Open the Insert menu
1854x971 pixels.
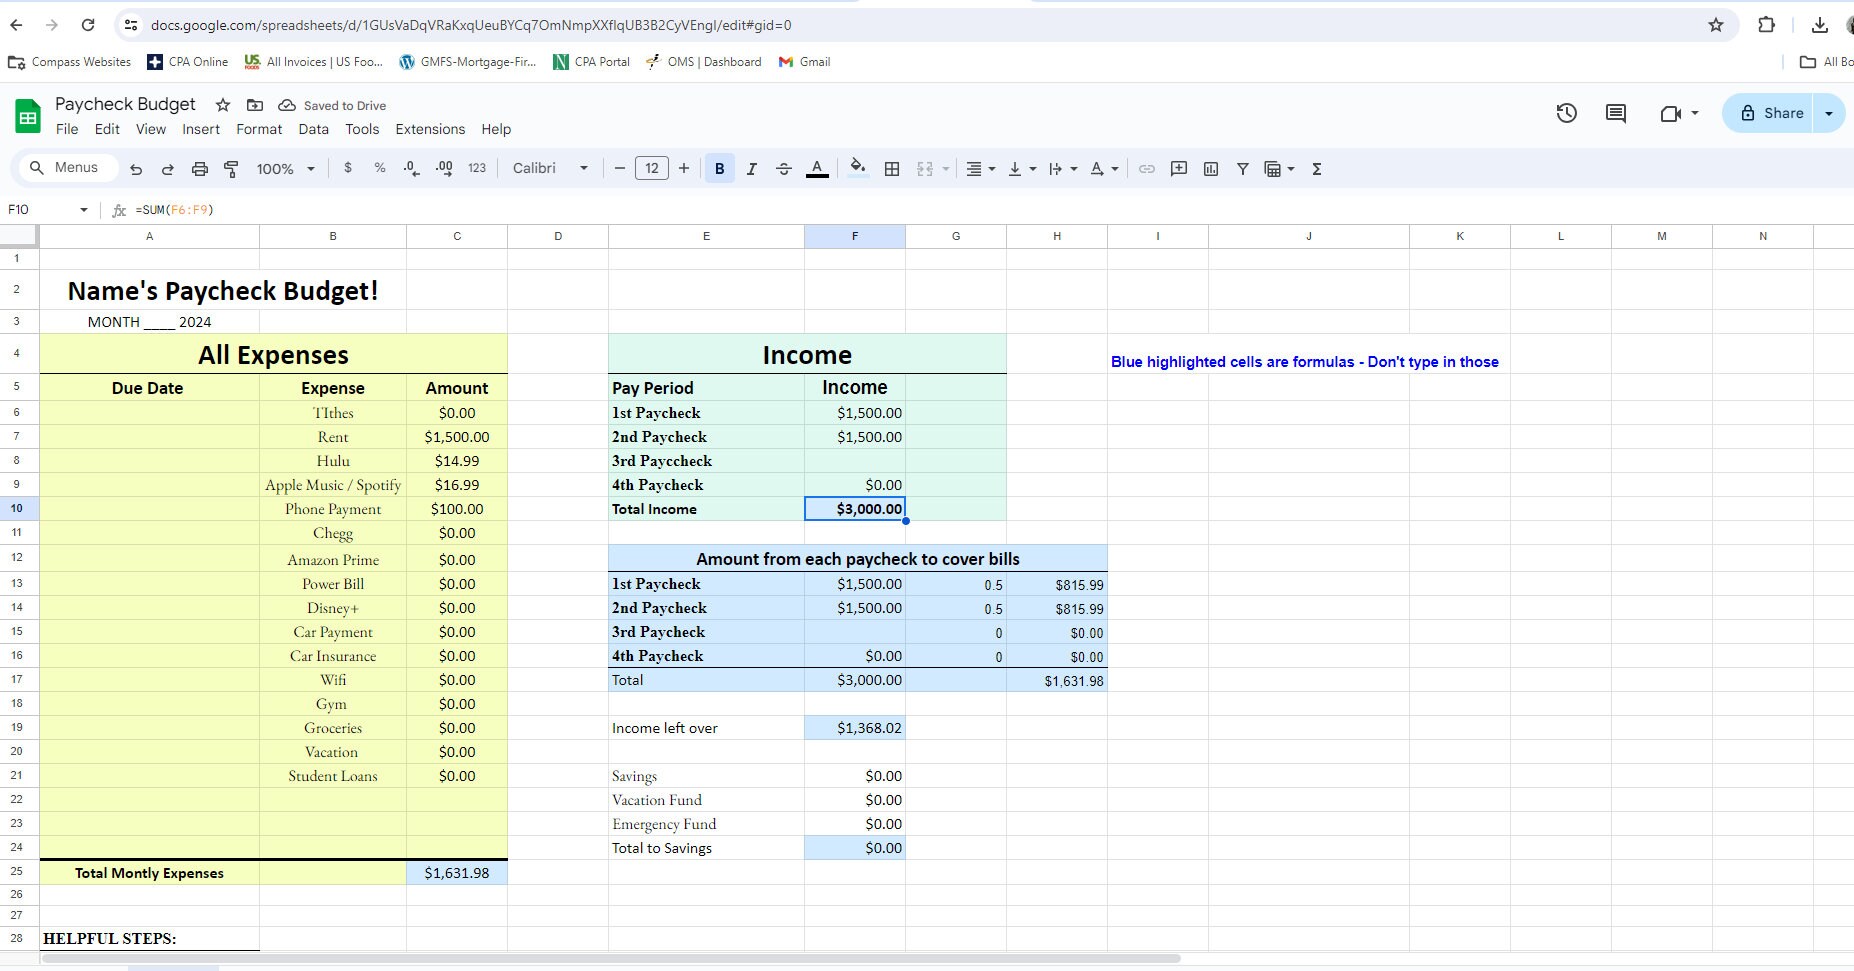tap(201, 129)
